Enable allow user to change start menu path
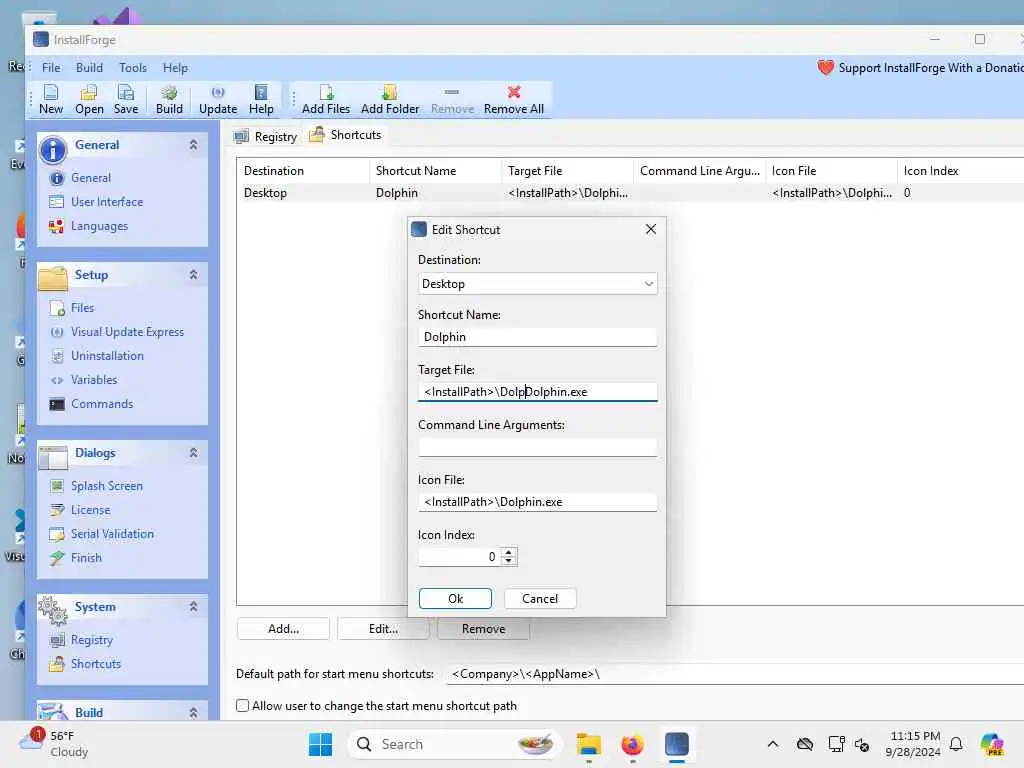The width and height of the screenshot is (1024, 768). click(x=242, y=706)
